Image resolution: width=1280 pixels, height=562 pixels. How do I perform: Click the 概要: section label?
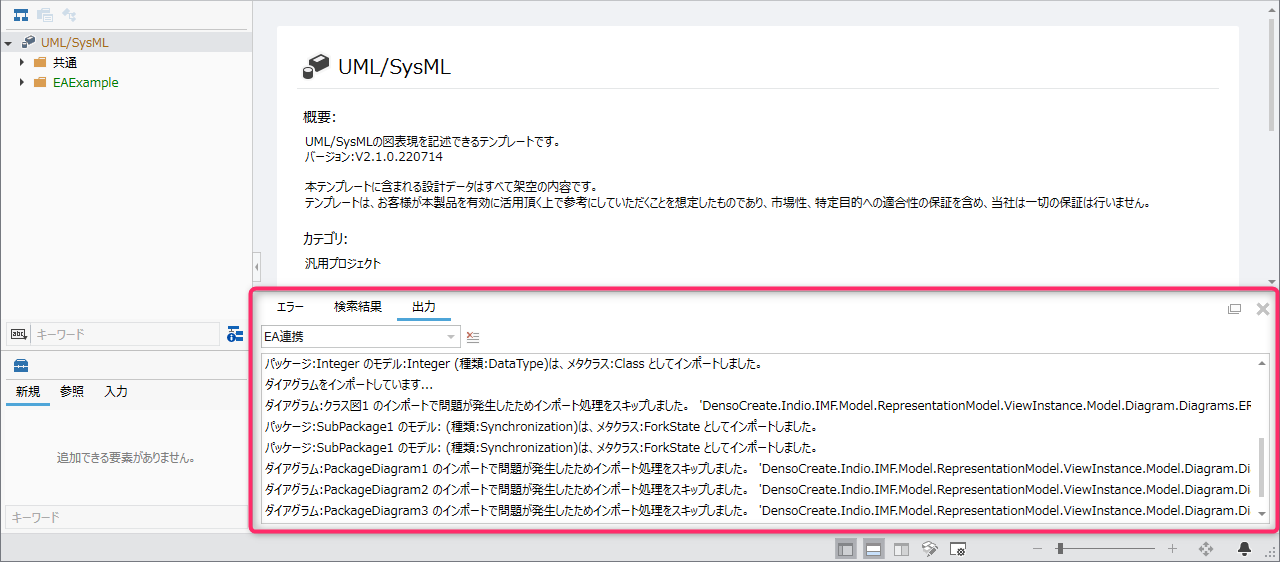click(320, 117)
